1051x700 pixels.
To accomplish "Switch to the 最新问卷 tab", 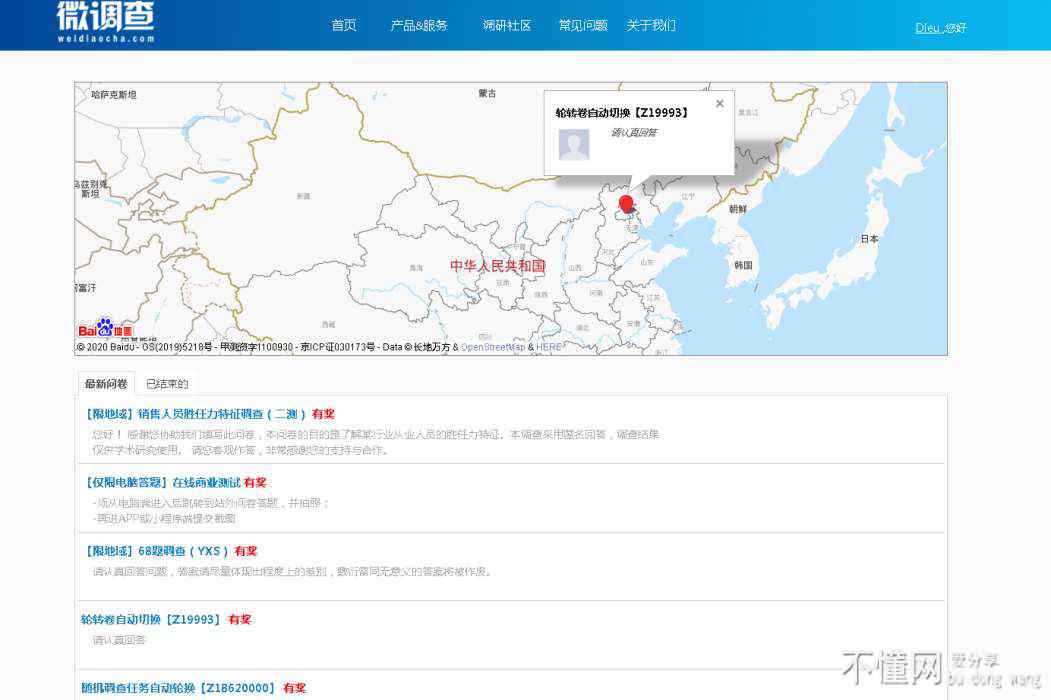I will tap(106, 384).
